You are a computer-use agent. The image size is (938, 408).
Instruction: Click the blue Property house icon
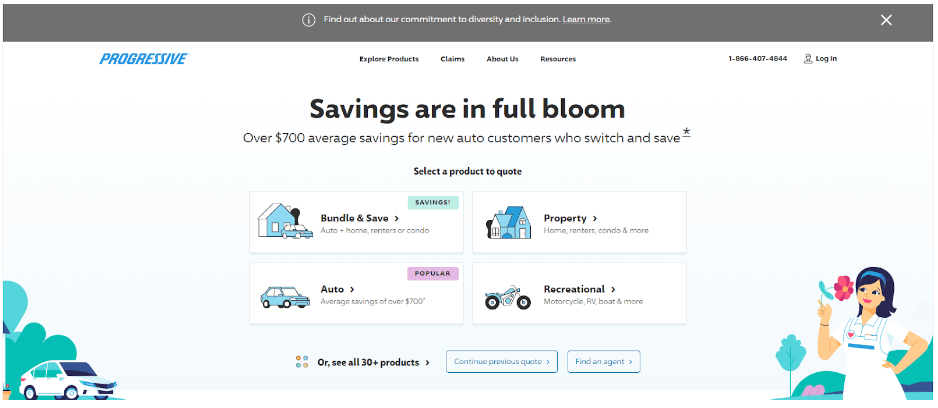pos(508,222)
